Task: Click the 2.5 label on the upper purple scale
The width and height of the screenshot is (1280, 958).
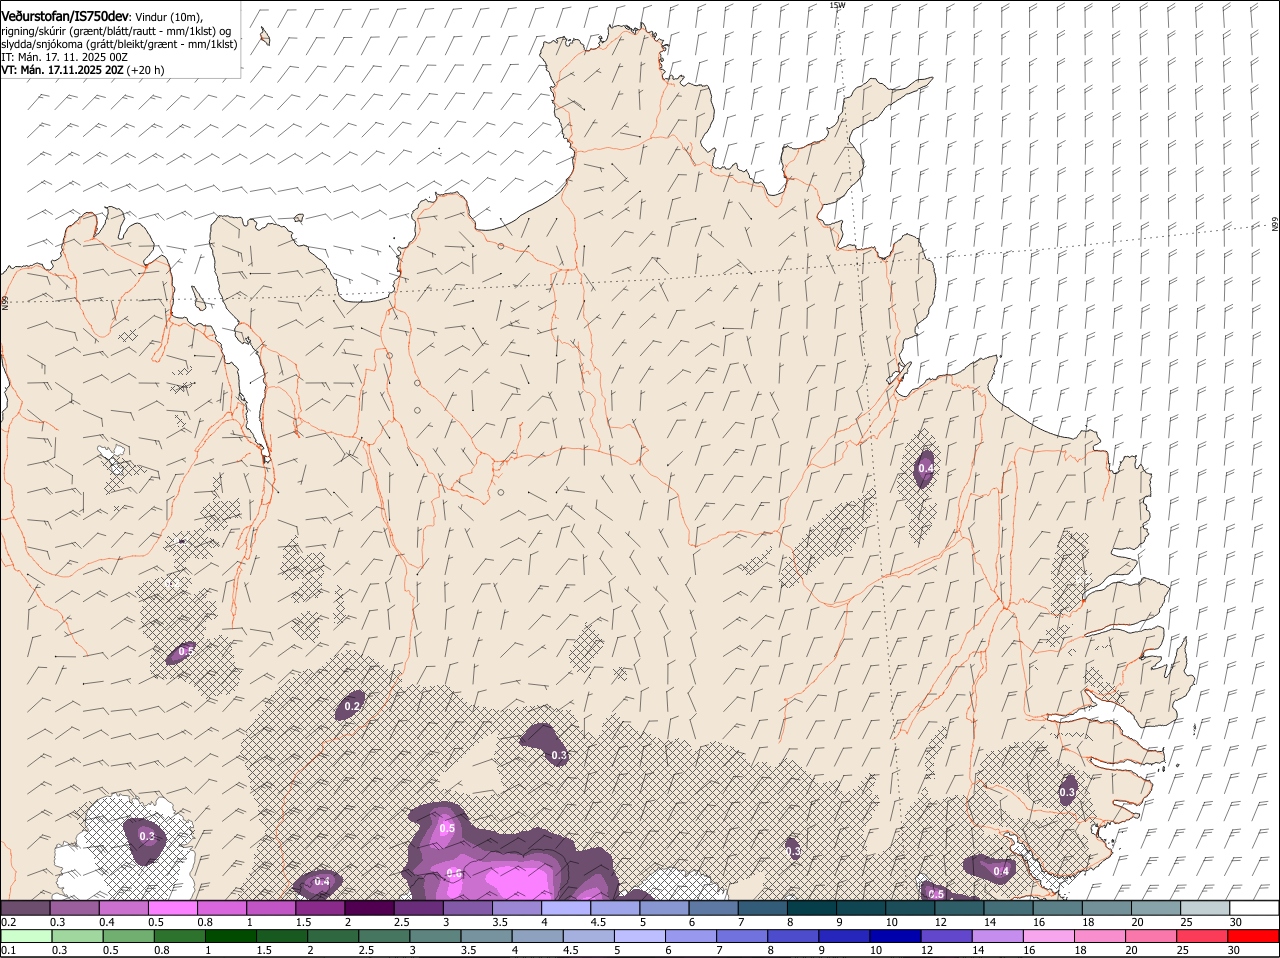Action: pos(401,922)
